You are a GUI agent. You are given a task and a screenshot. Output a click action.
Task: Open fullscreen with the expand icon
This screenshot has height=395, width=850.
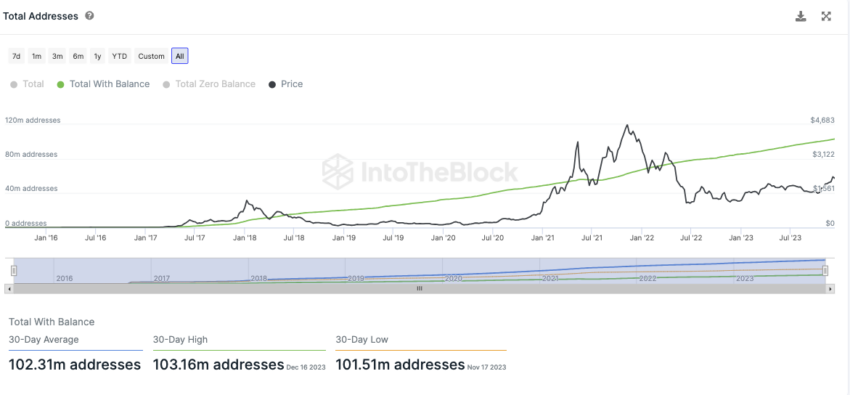(x=826, y=16)
